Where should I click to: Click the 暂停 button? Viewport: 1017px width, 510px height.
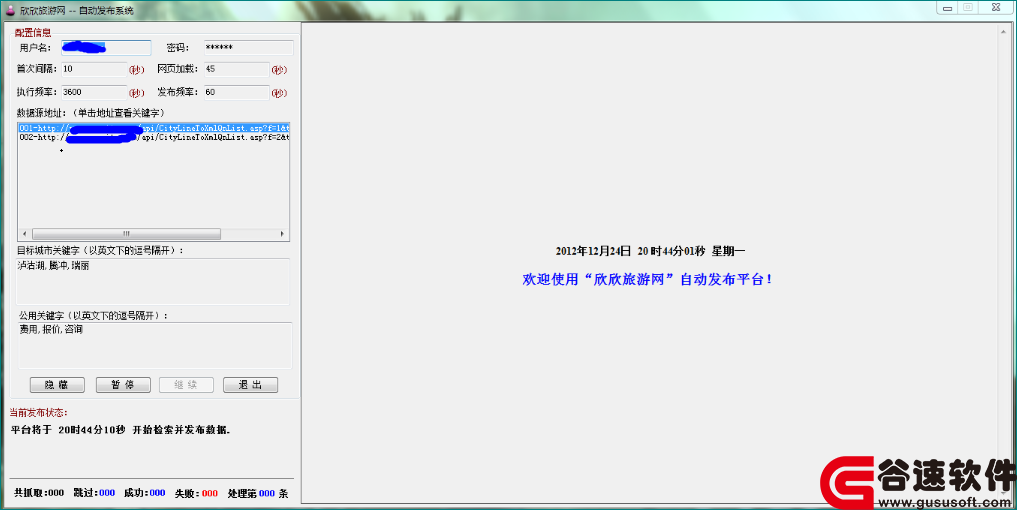coord(123,385)
